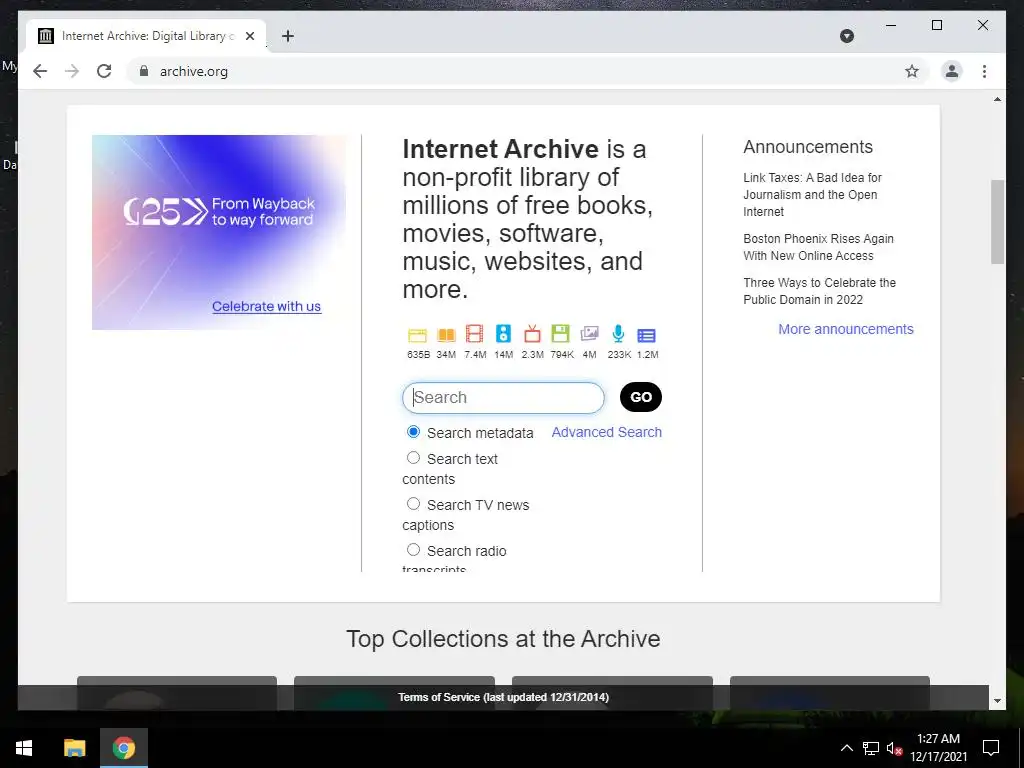Open the Chrome profile avatar menu
The image size is (1024, 768).
pos(952,71)
